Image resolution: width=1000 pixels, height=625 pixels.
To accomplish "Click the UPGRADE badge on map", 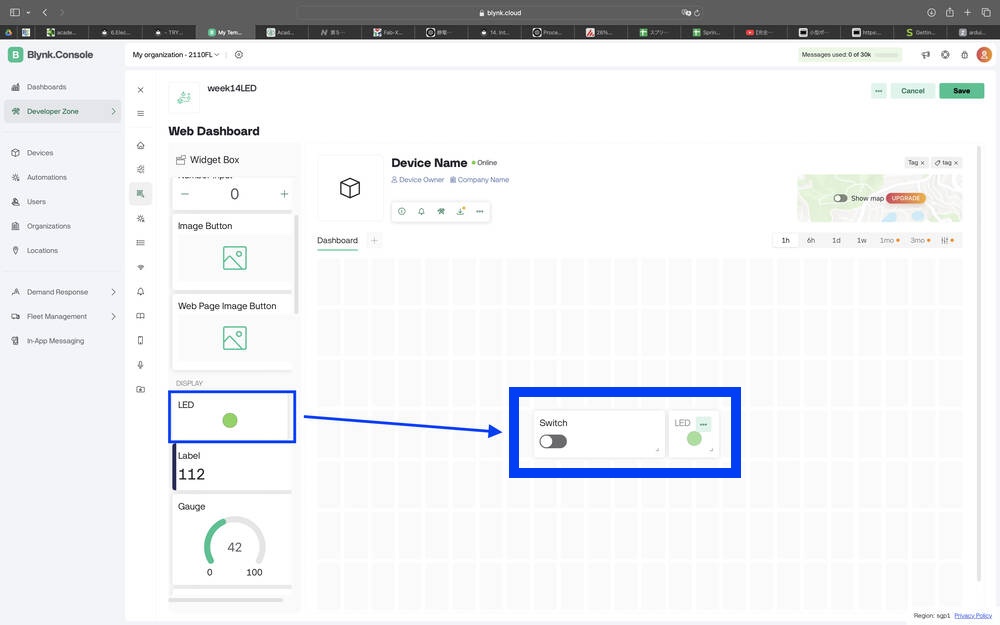I will pyautogui.click(x=905, y=198).
